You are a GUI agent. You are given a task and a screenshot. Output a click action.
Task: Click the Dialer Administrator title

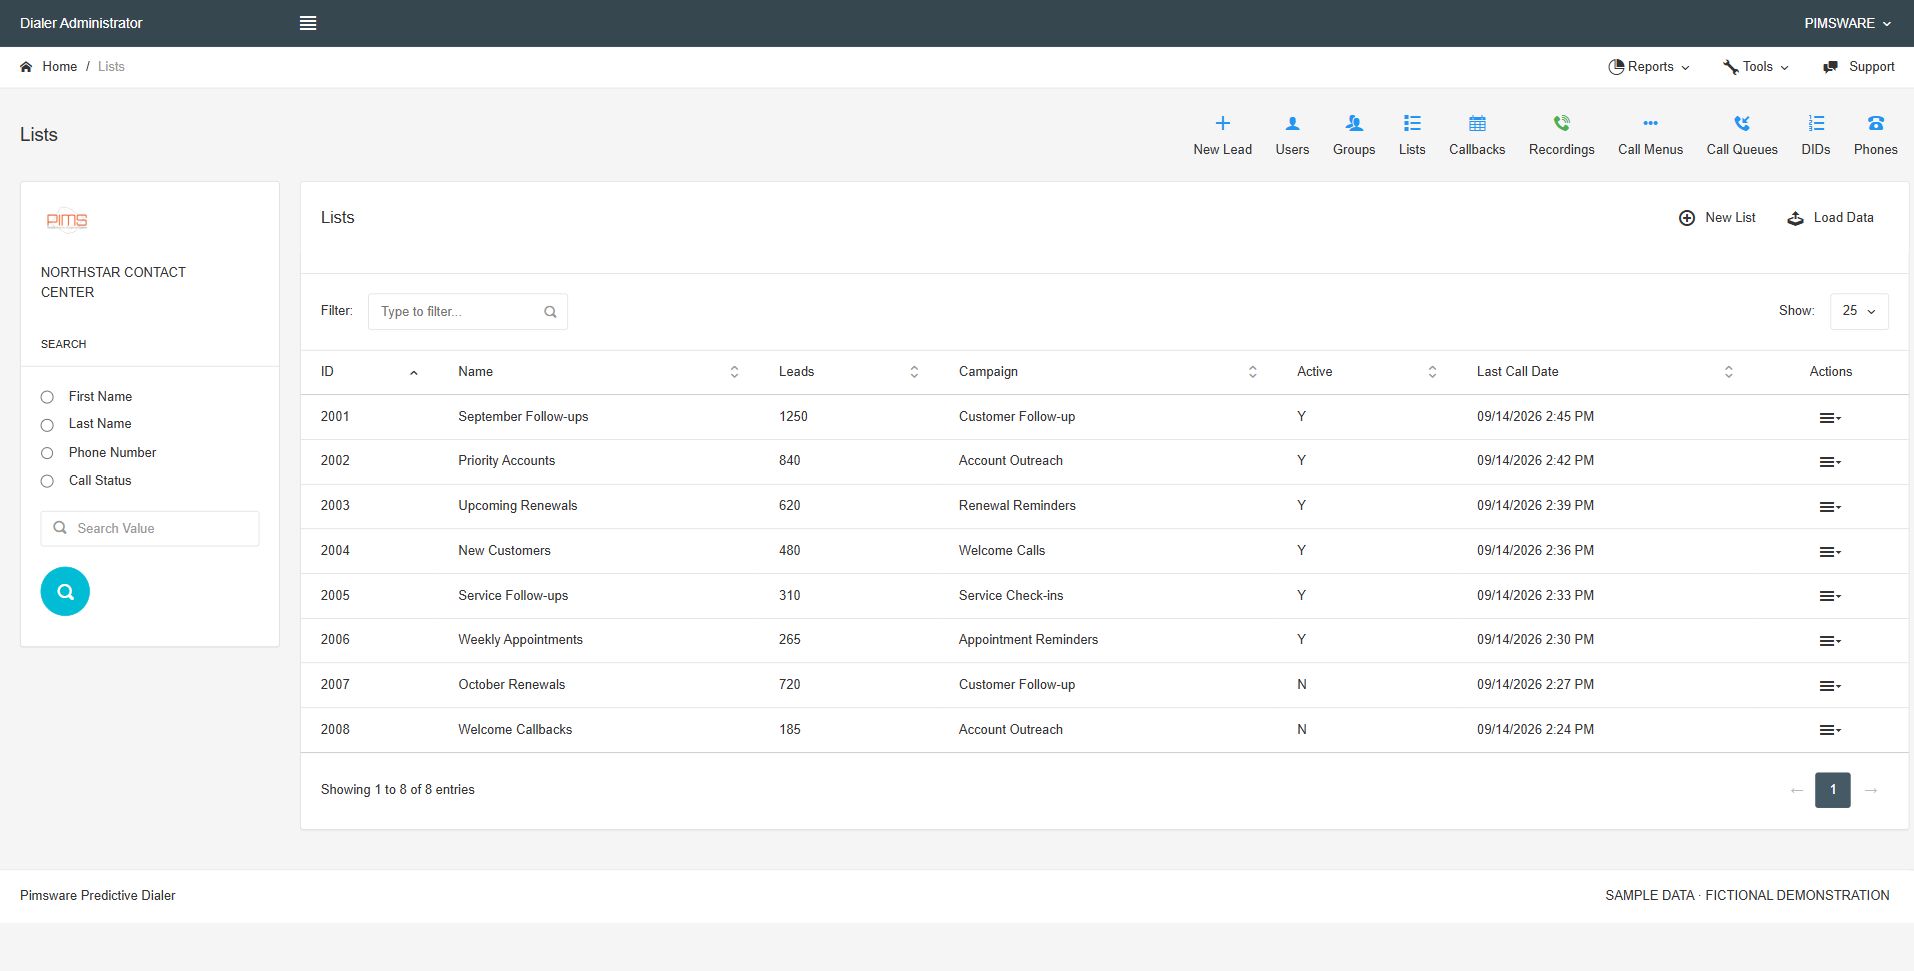(81, 23)
